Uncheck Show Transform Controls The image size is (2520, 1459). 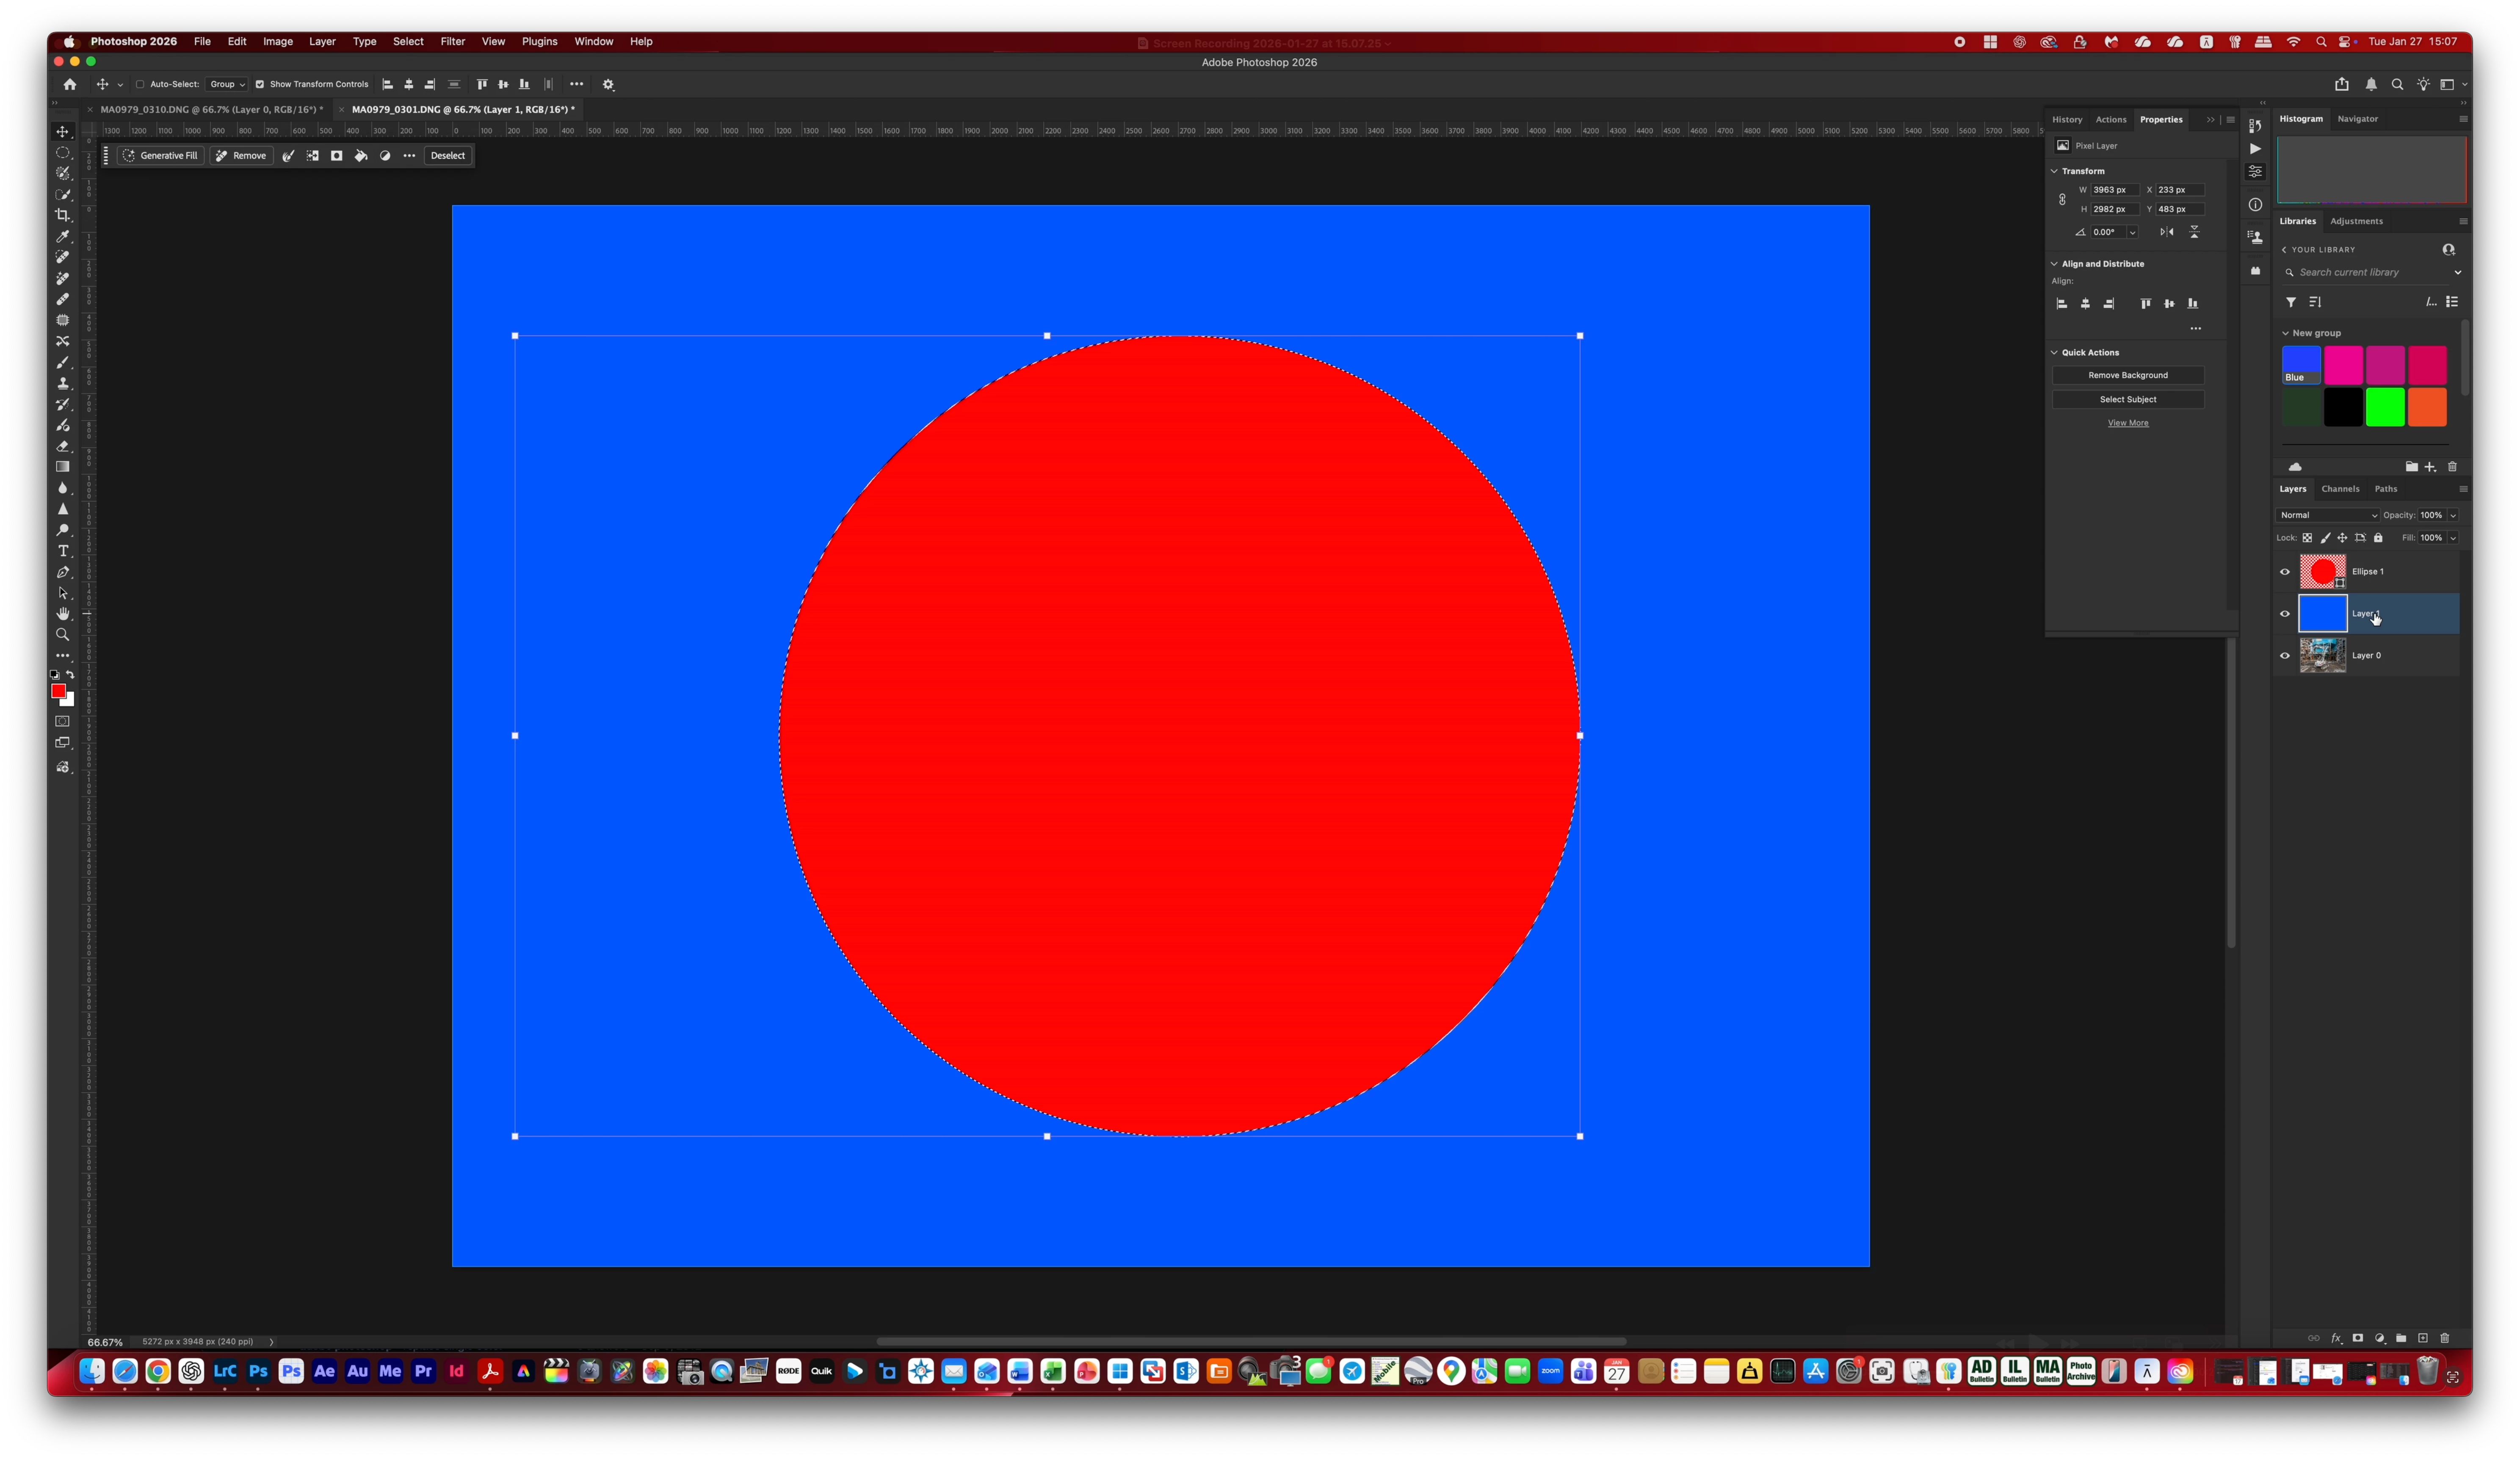coord(260,84)
